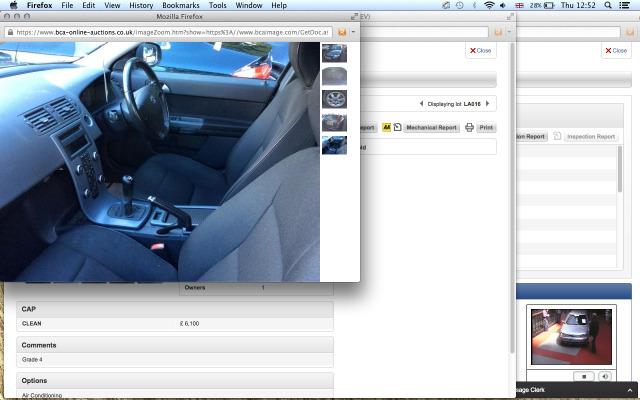Click the fullscreen arrows icon of zoom window
This screenshot has width=640, height=400.
click(354, 16)
